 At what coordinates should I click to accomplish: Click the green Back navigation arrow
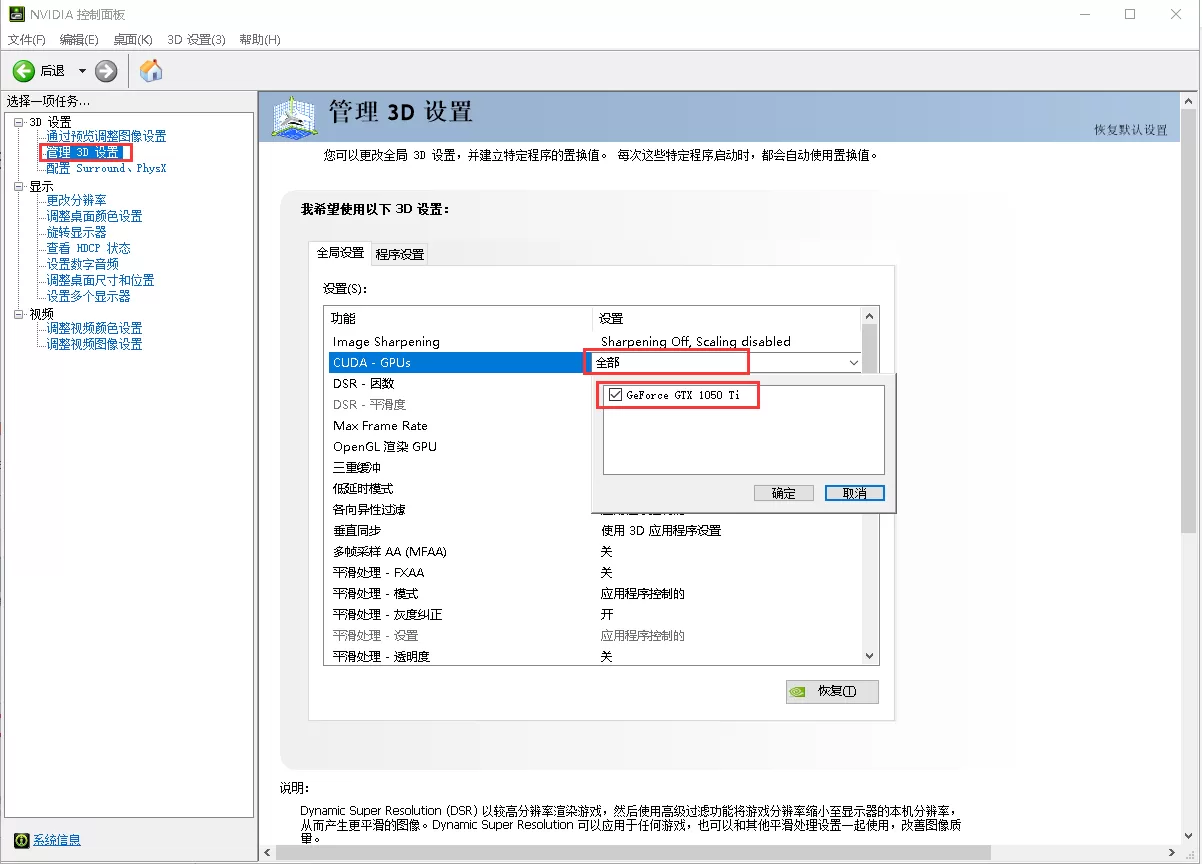(x=24, y=70)
